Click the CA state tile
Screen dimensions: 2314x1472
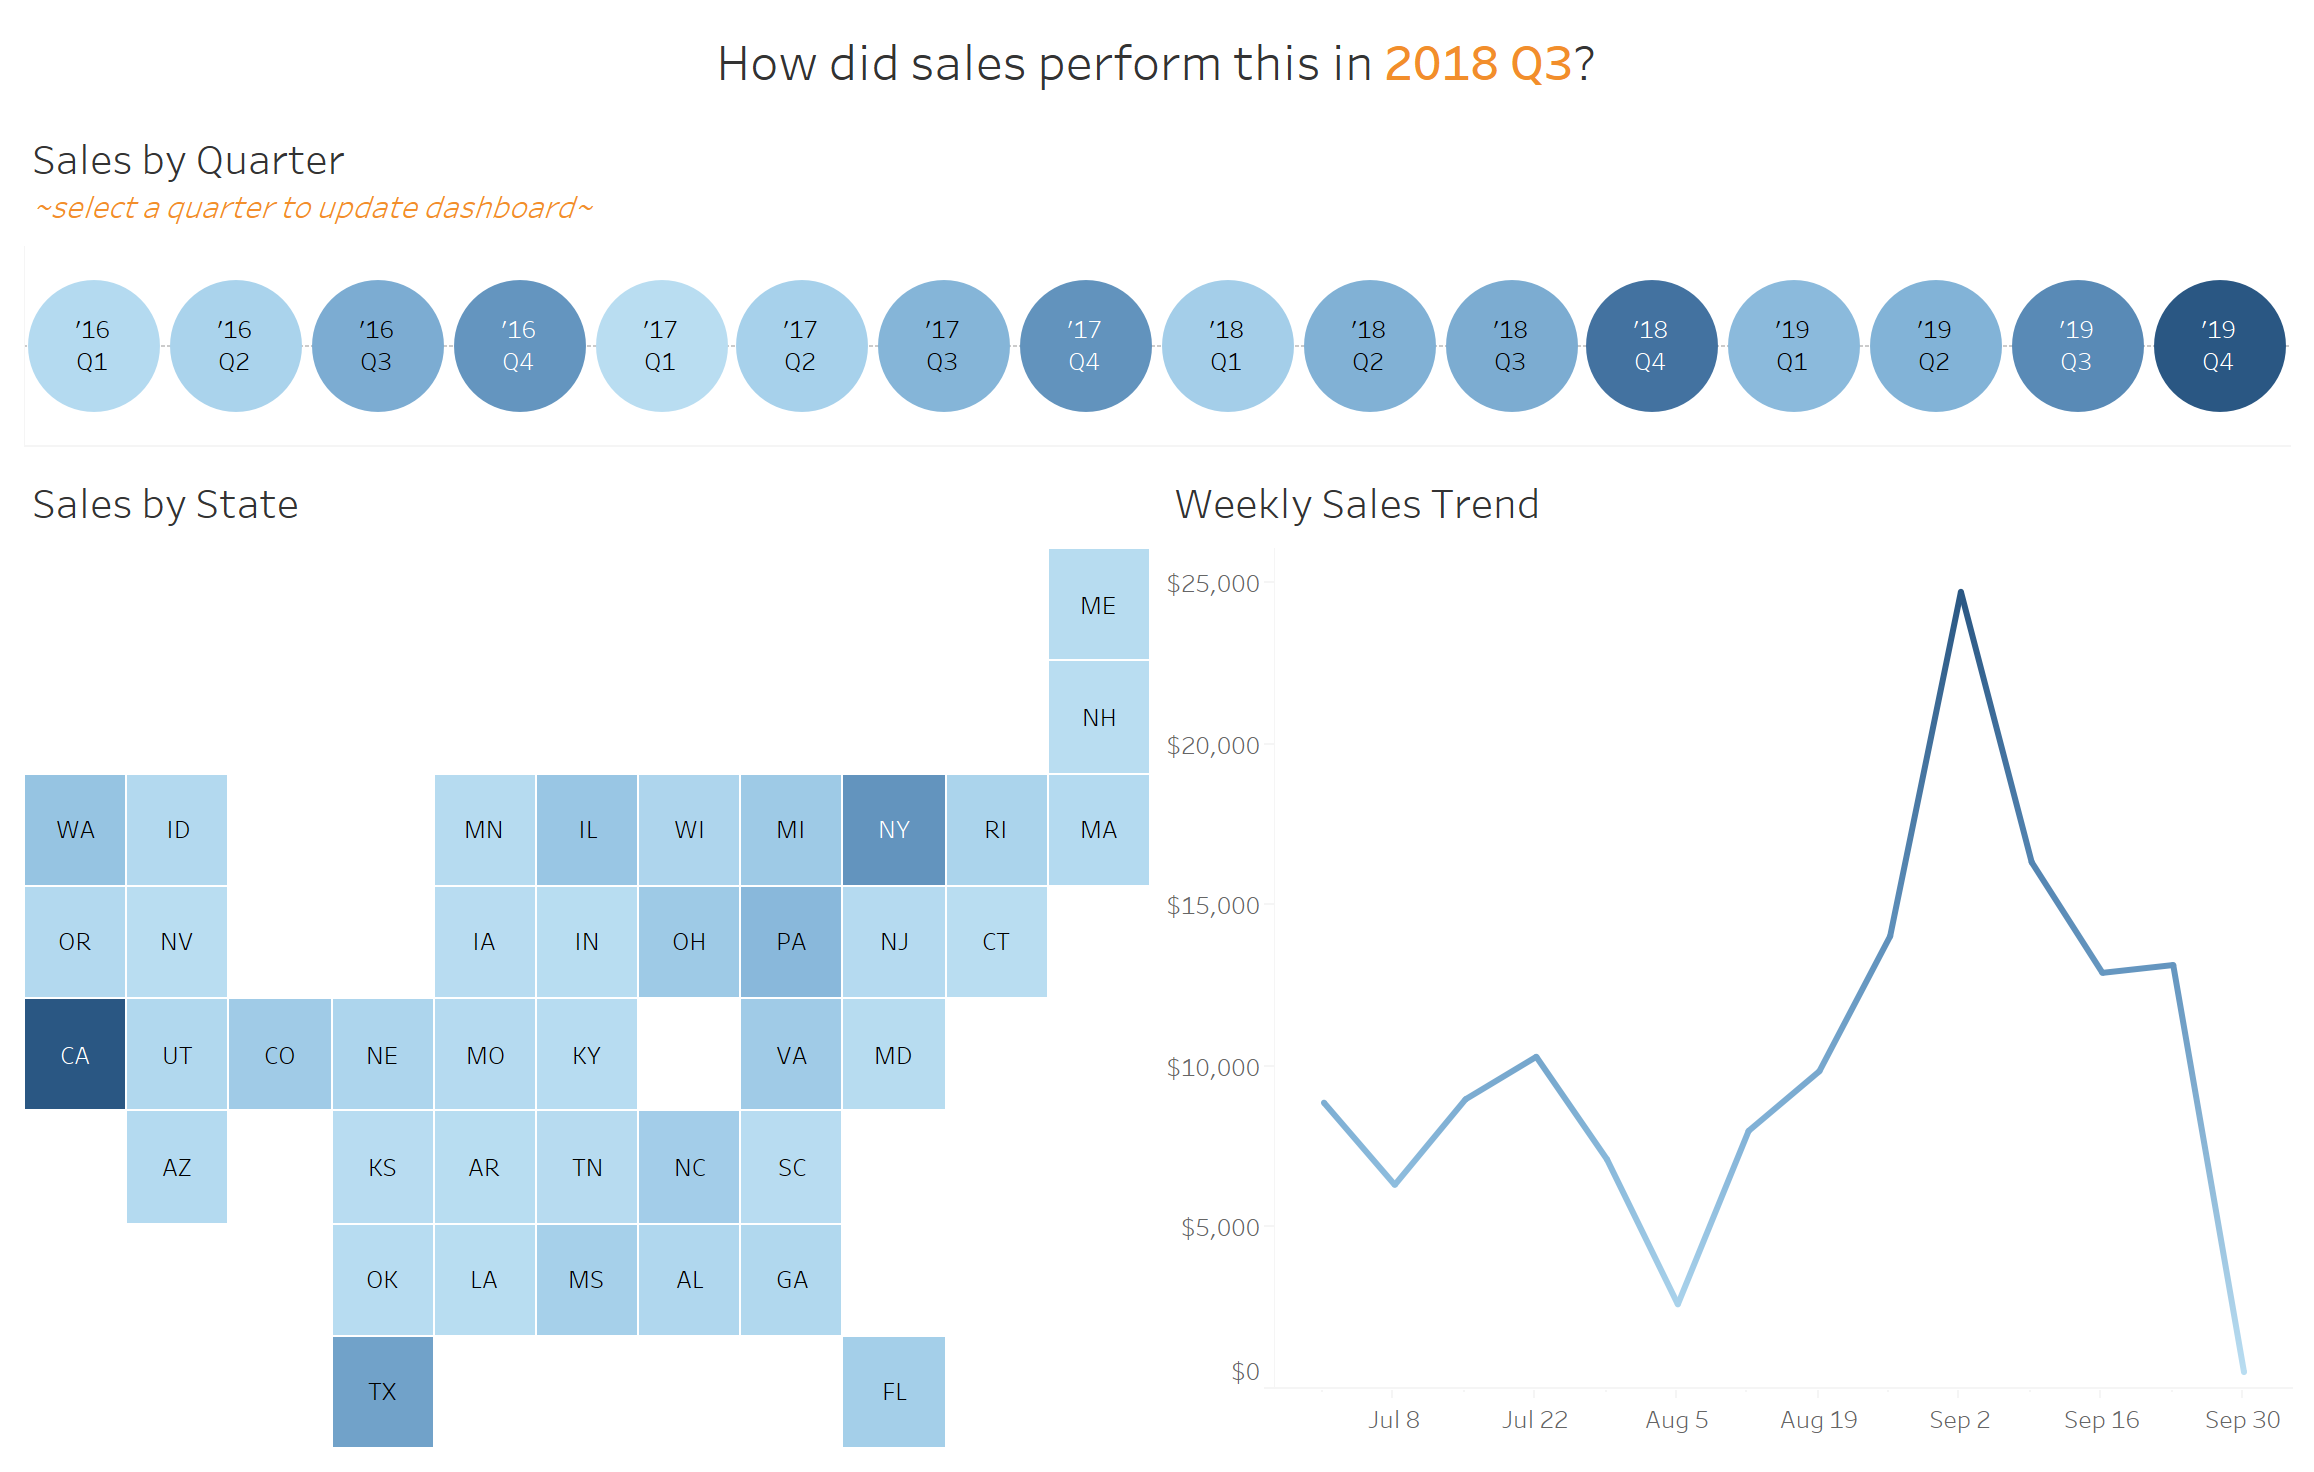75,1054
